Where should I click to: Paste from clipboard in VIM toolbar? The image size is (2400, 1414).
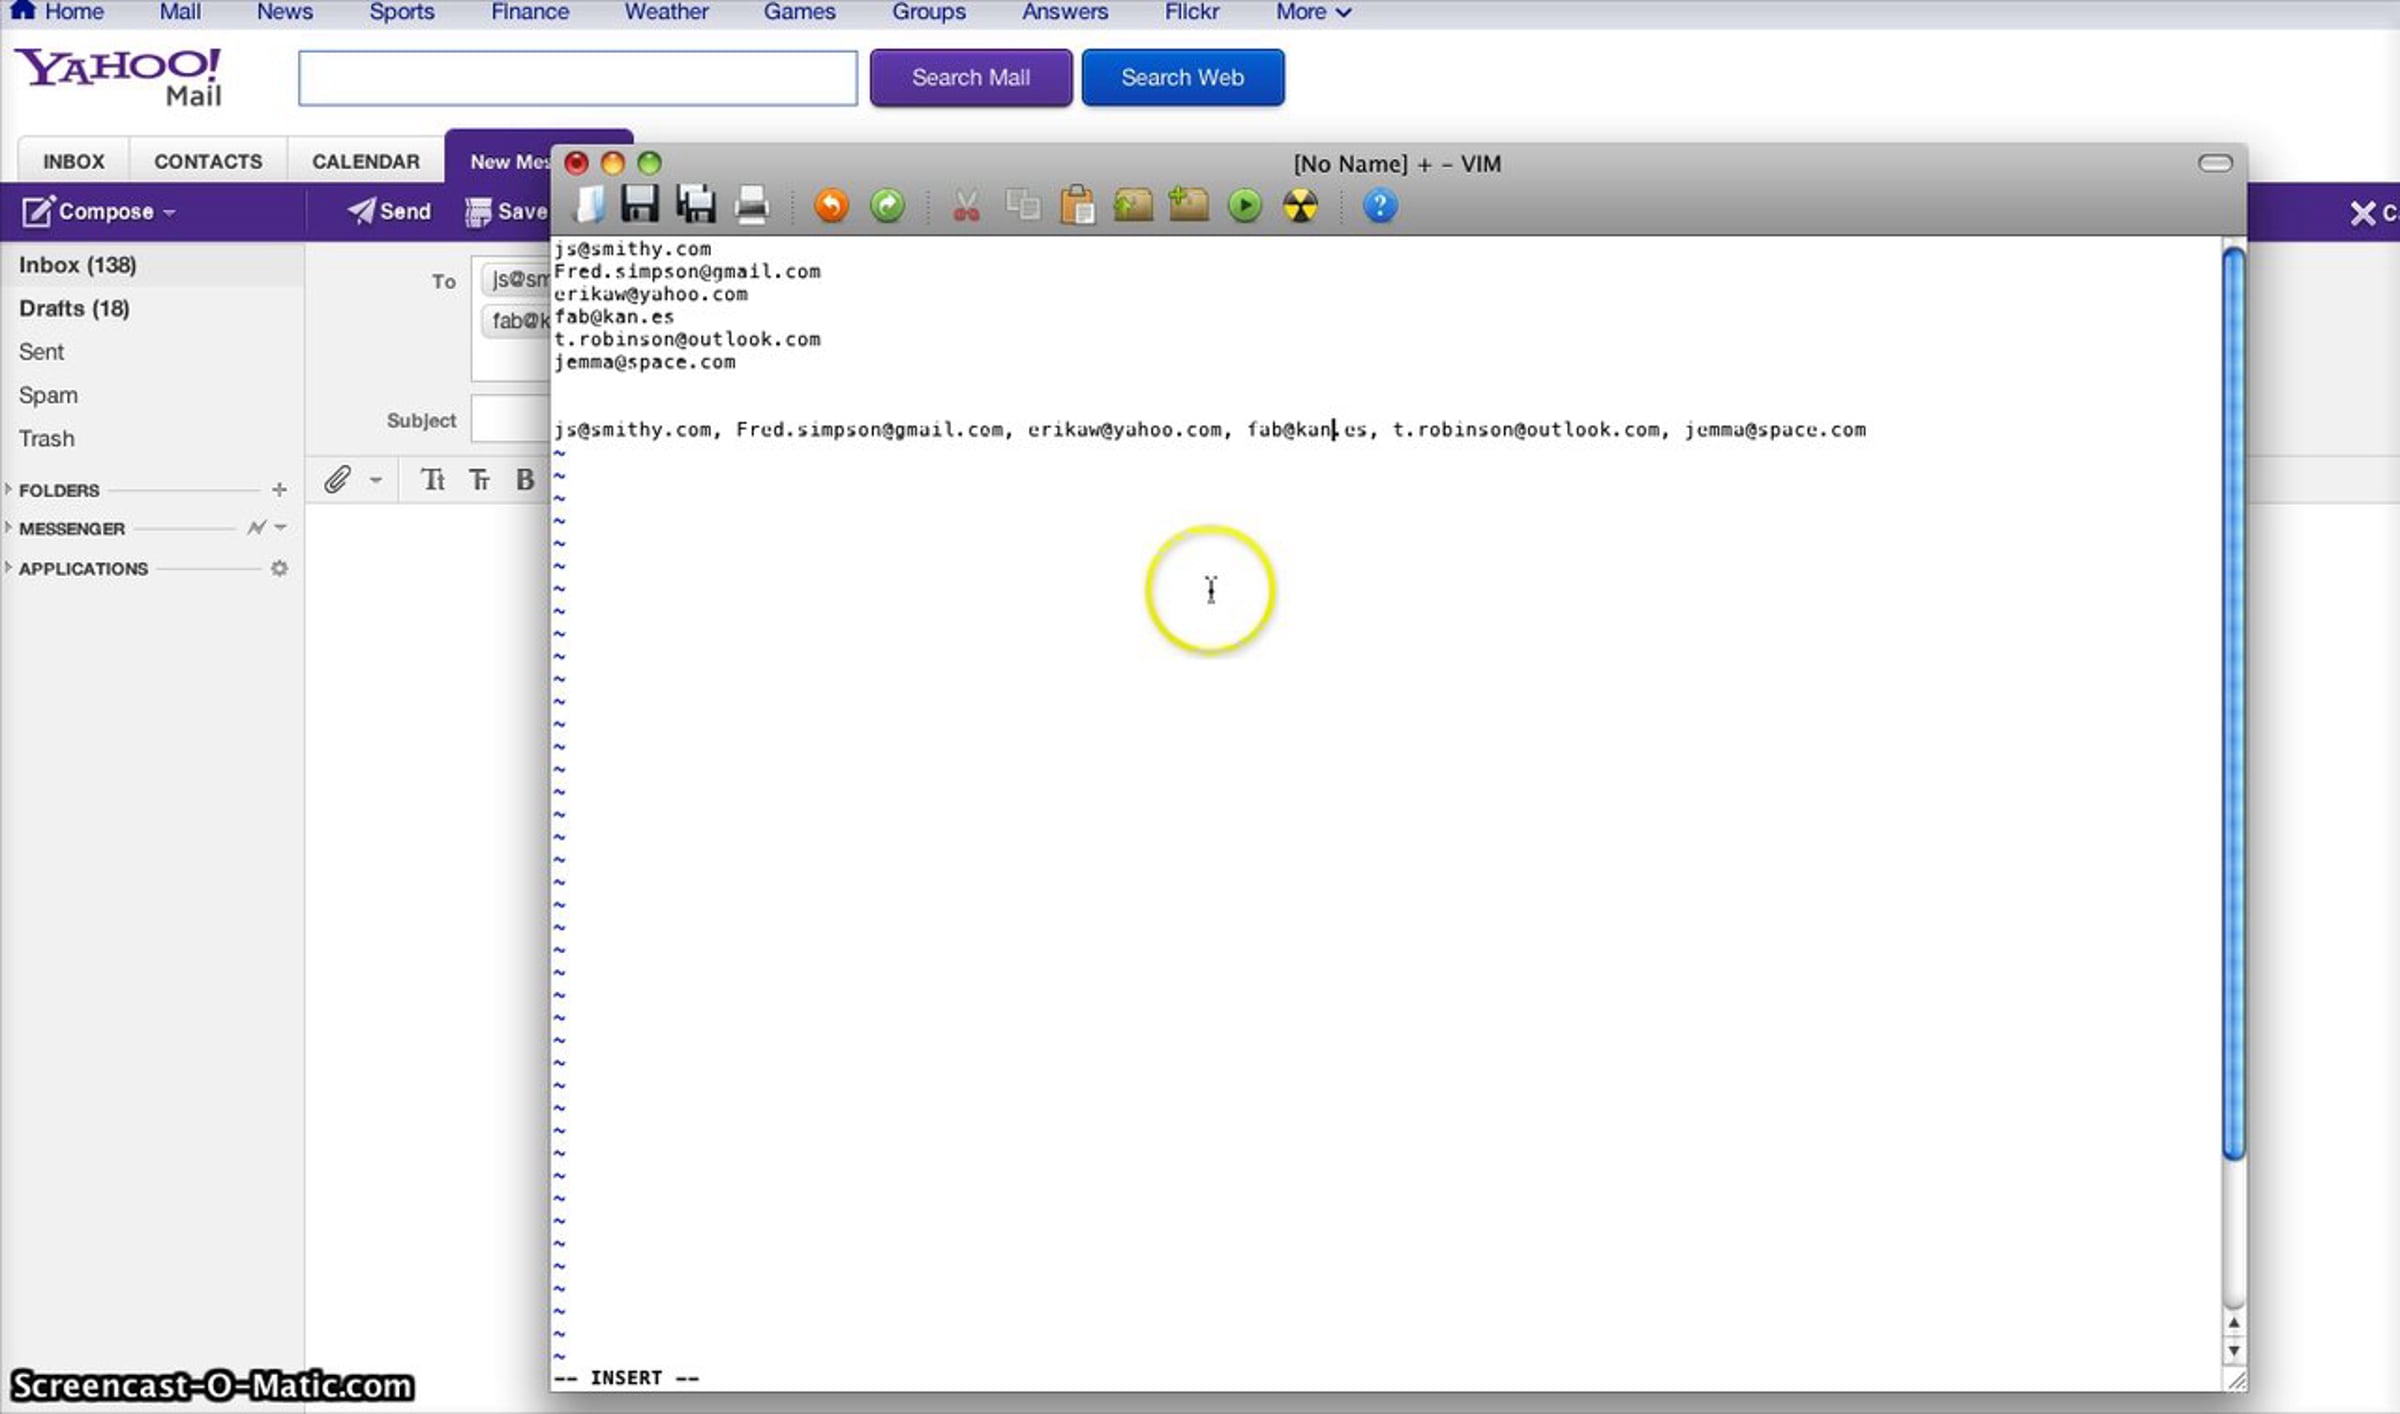tap(1077, 206)
